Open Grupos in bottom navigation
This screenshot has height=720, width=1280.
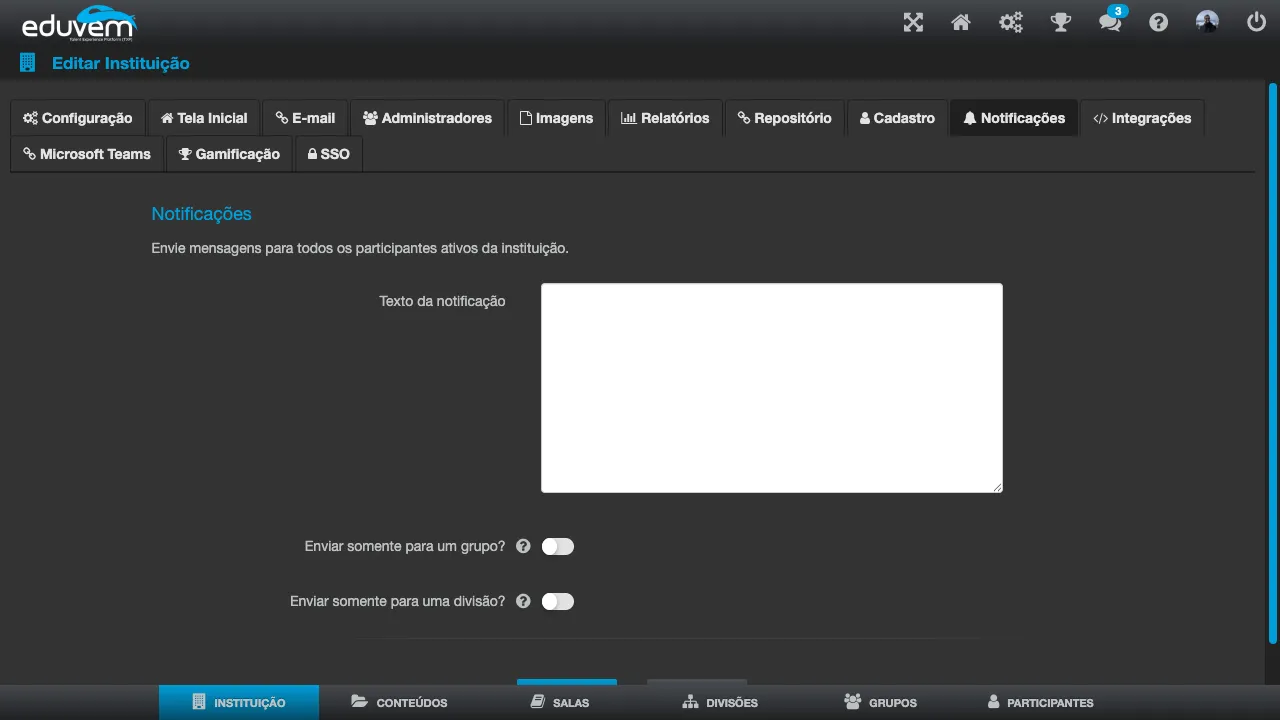click(x=880, y=702)
